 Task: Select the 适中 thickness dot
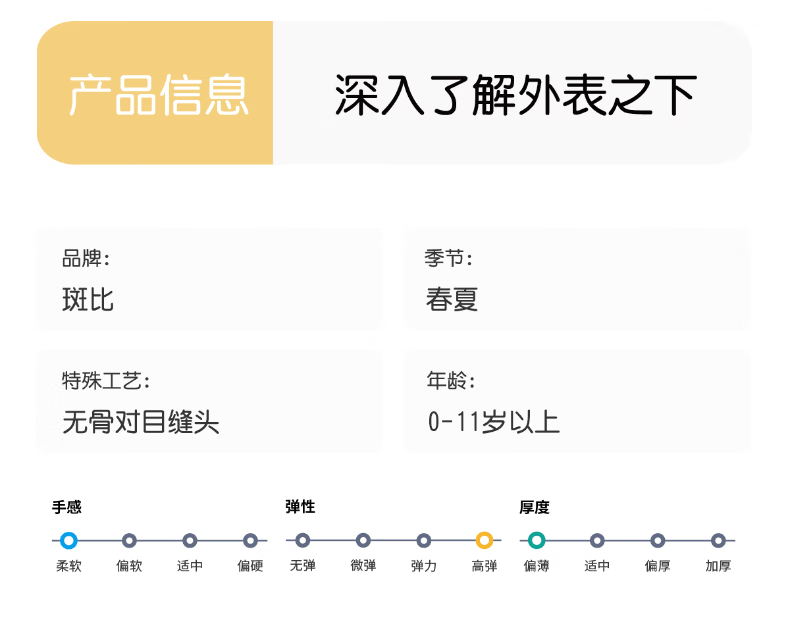[x=597, y=541]
